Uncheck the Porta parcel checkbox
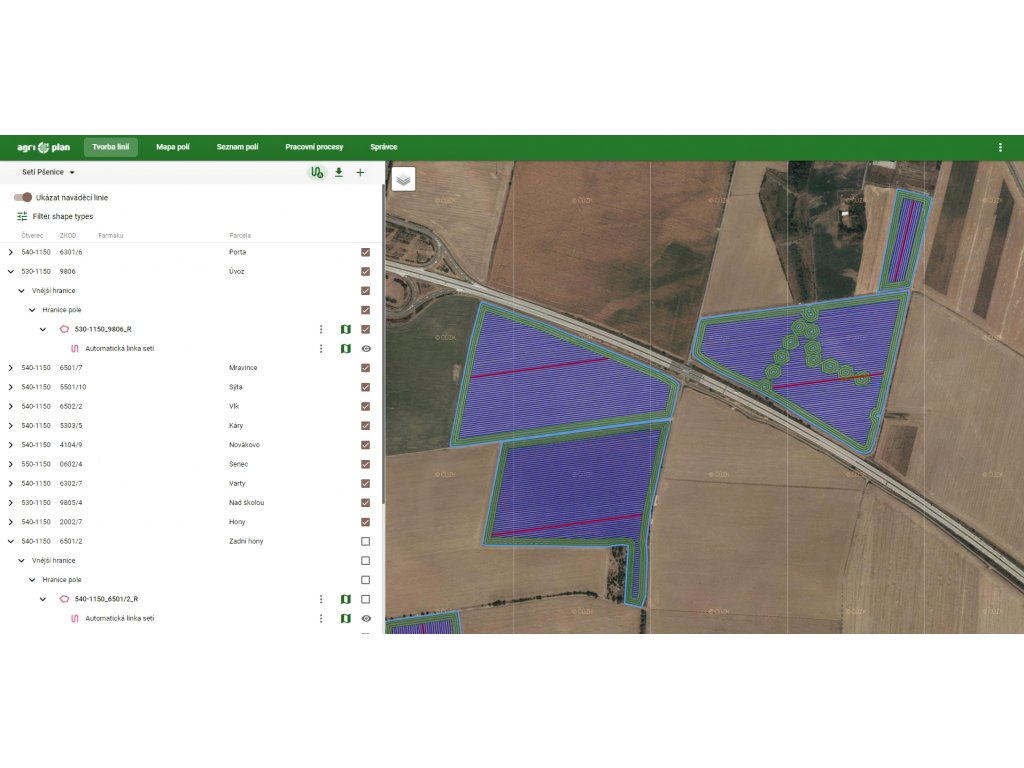The width and height of the screenshot is (1024, 768). 365,252
